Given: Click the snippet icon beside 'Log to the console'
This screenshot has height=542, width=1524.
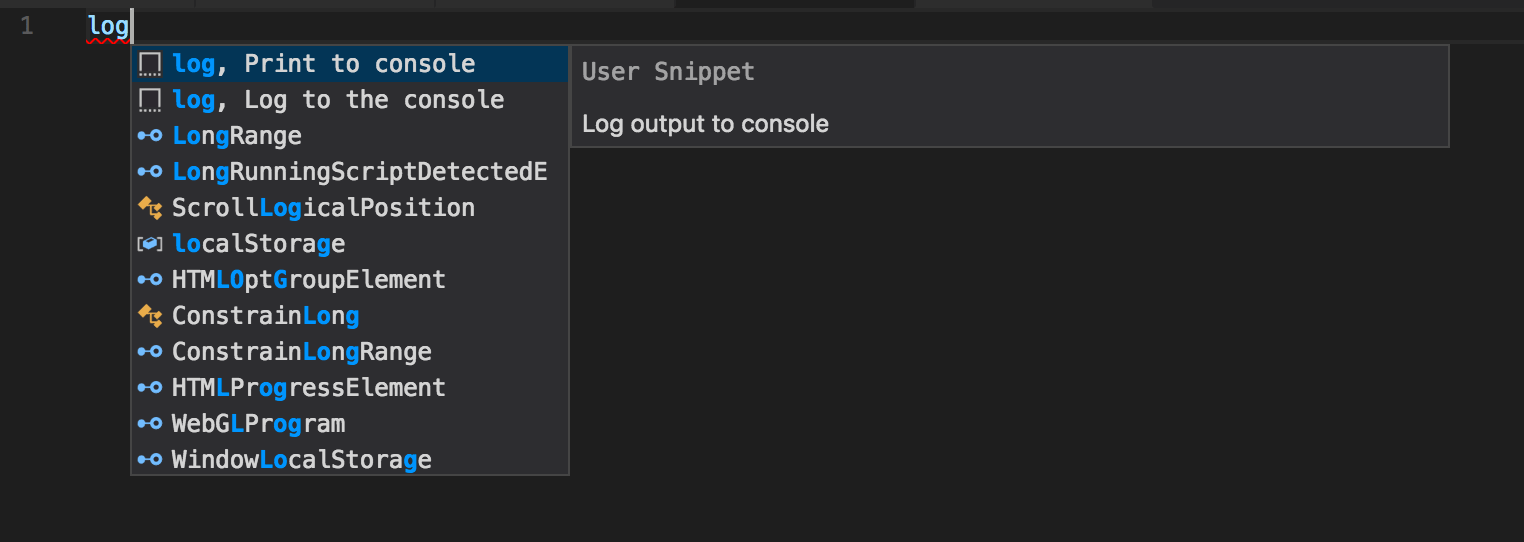Looking at the screenshot, I should (x=150, y=101).
